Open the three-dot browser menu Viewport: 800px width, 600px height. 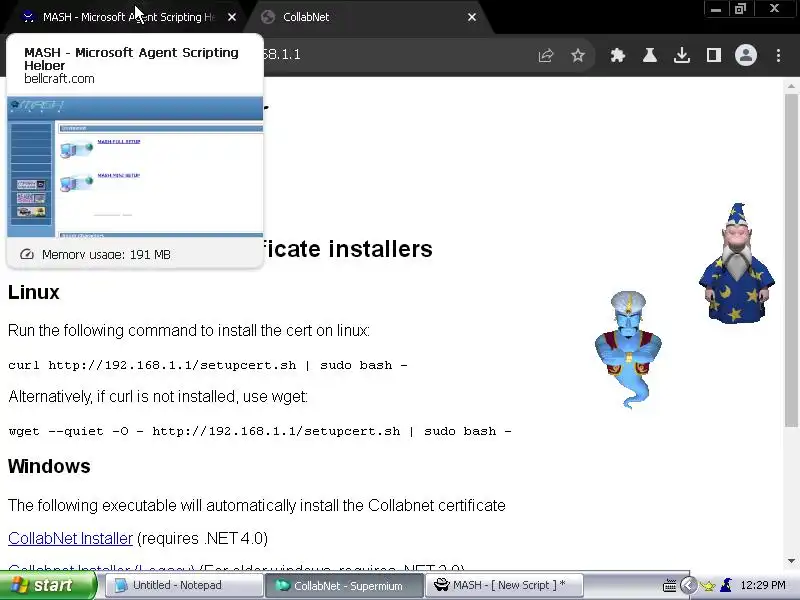coord(778,55)
